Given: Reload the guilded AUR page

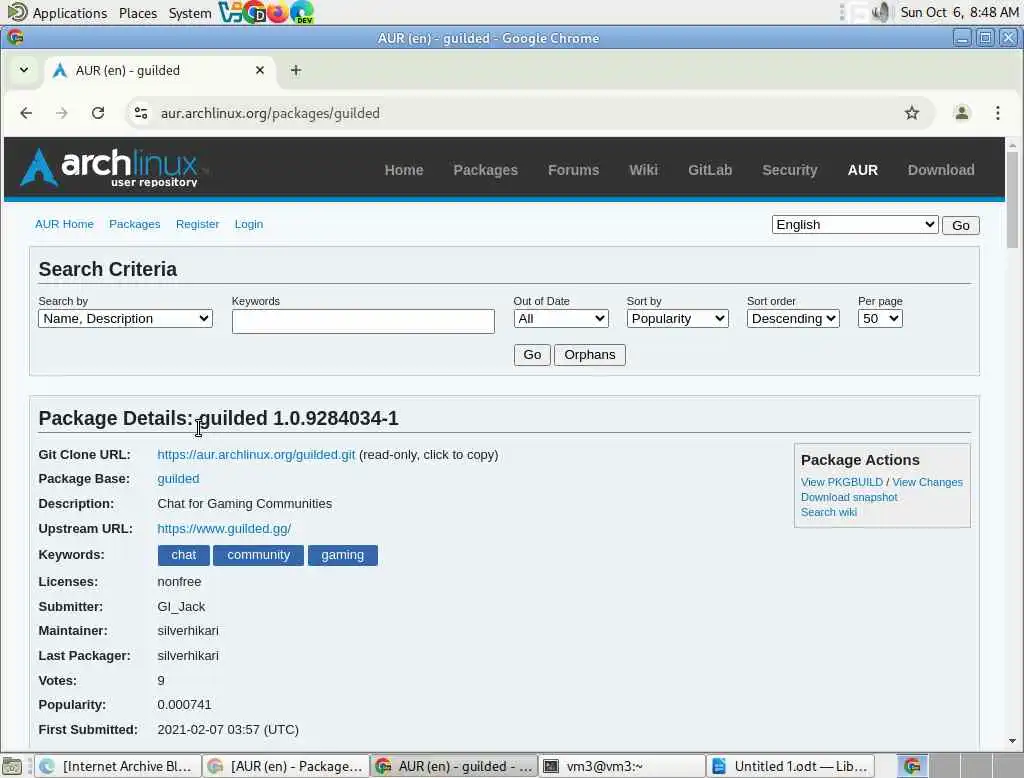Looking at the screenshot, I should pos(98,113).
